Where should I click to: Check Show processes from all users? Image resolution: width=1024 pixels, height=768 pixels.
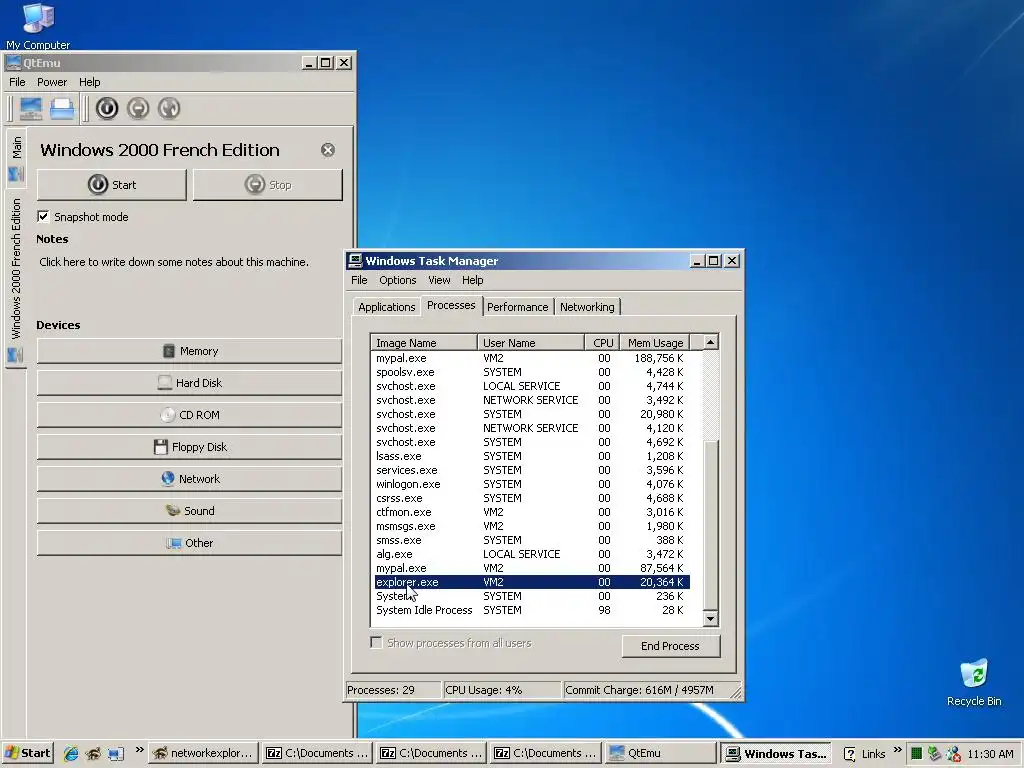376,643
